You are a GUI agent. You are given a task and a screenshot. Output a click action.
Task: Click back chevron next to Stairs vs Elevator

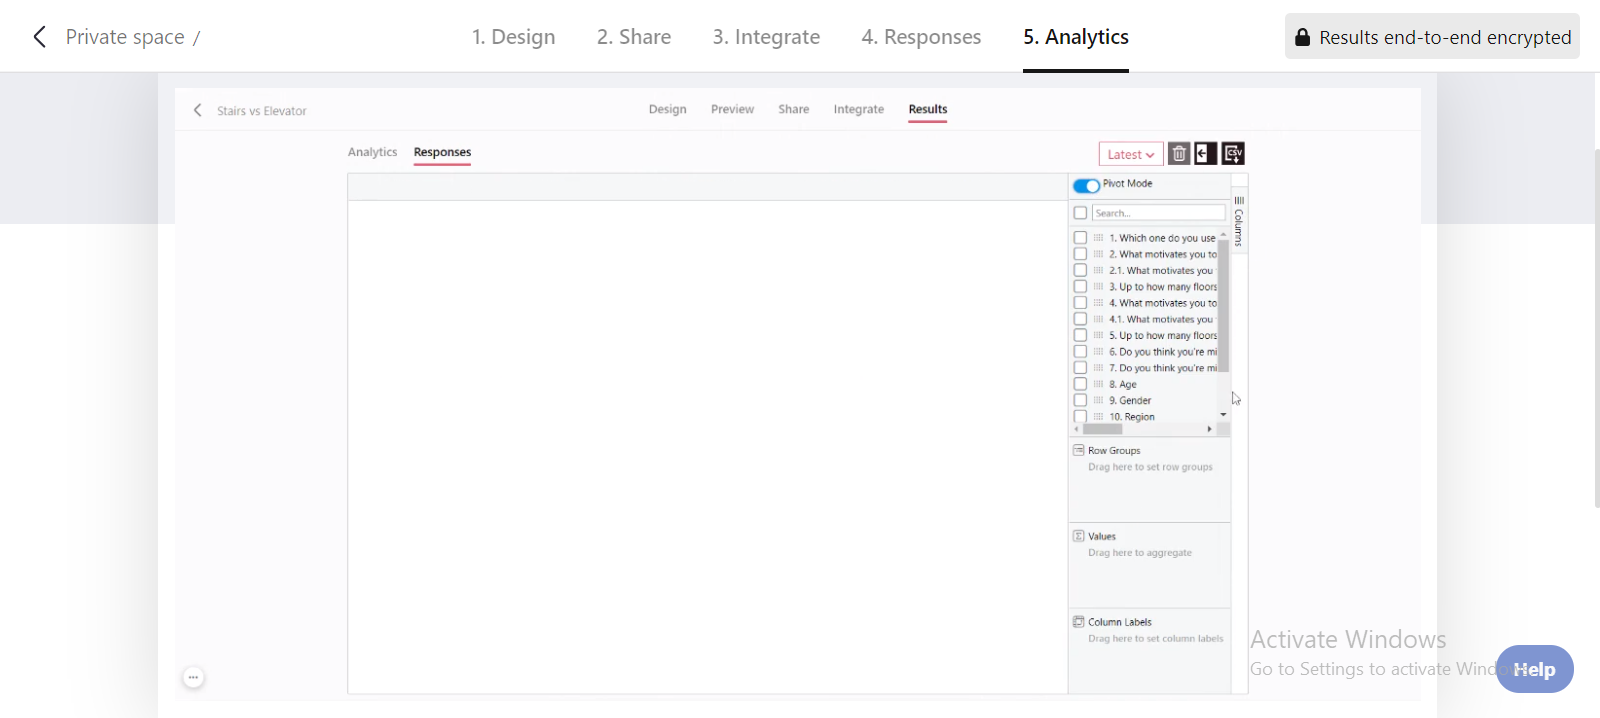tap(197, 110)
